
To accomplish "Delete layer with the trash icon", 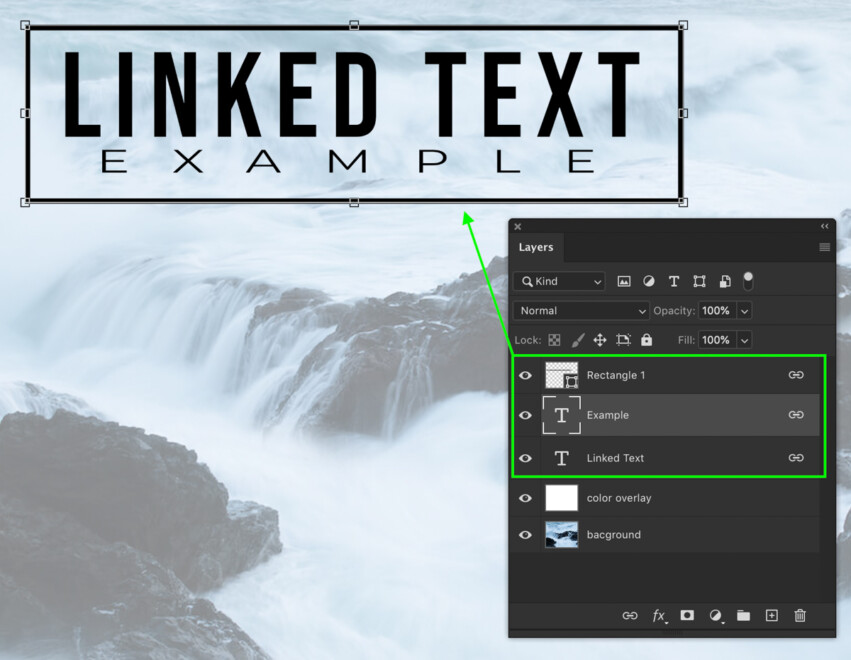I will pos(799,616).
